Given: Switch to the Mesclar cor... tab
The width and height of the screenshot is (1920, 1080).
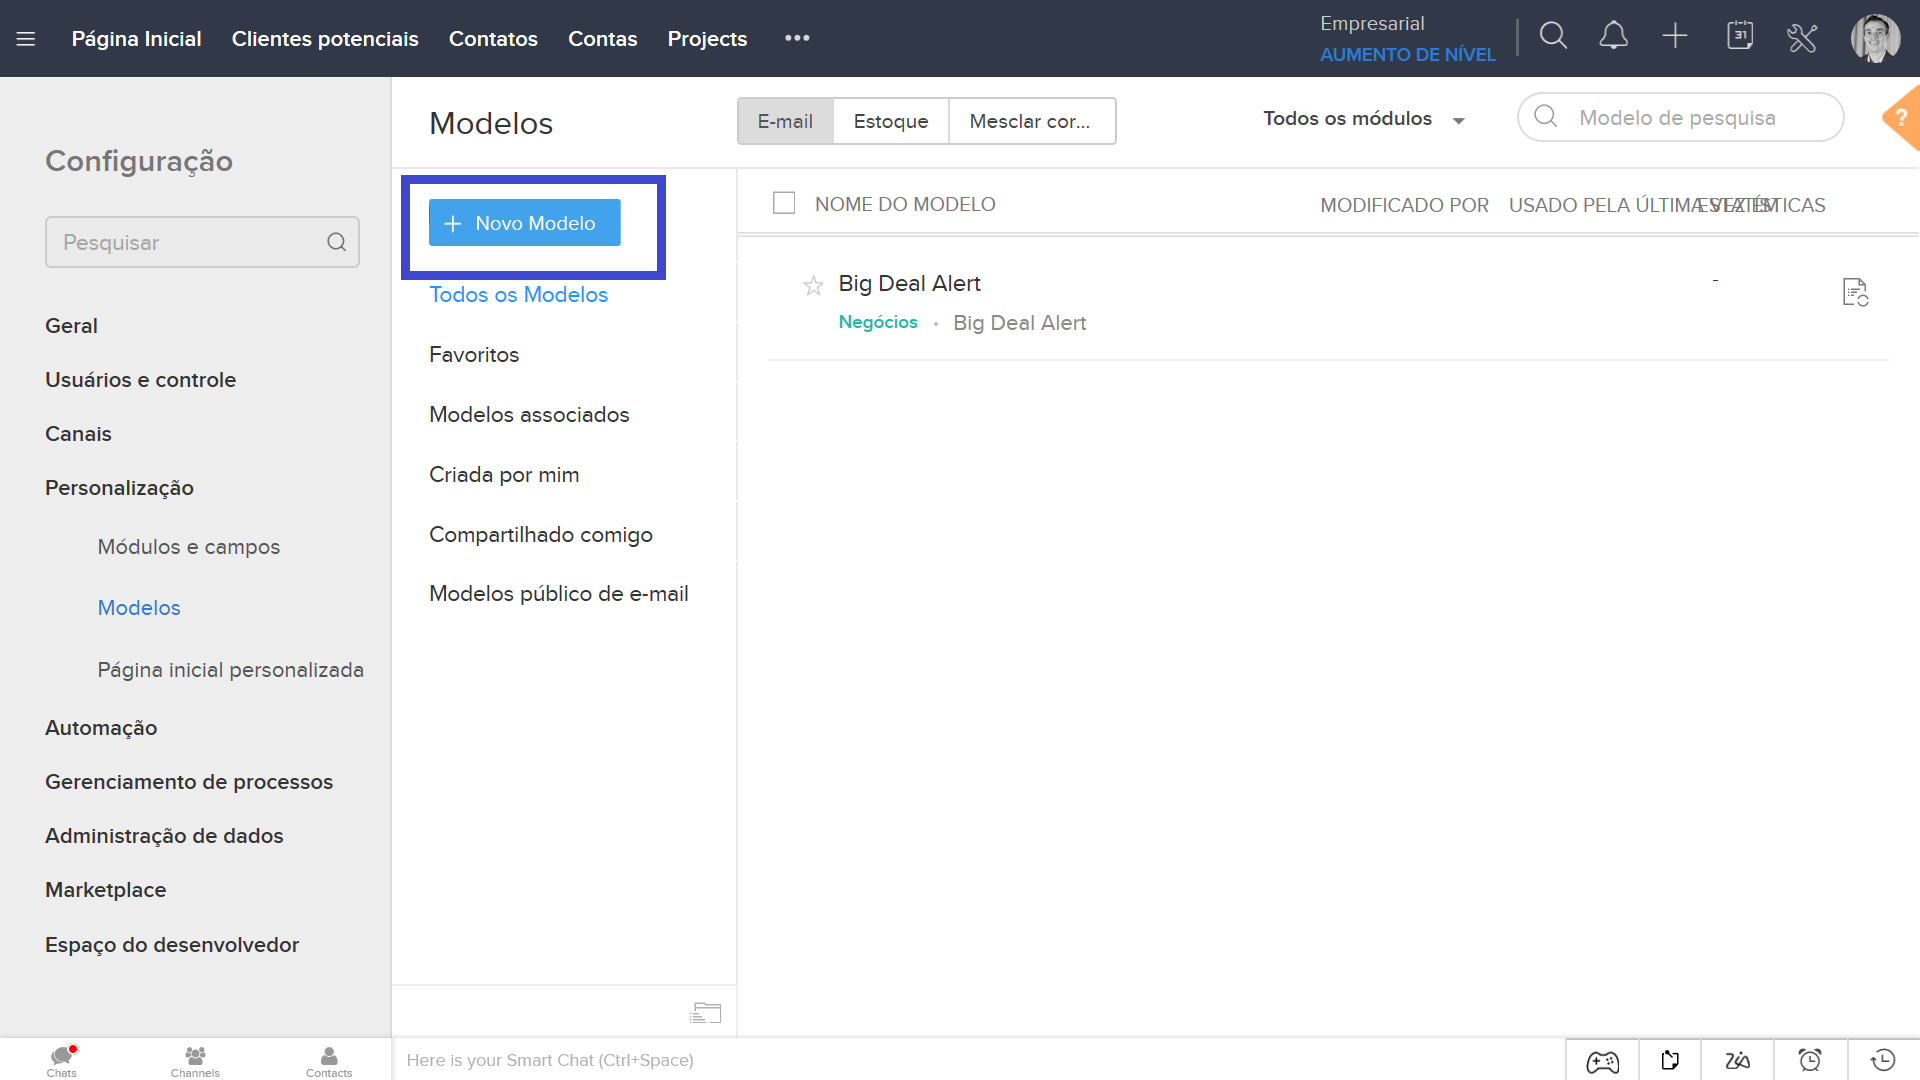Looking at the screenshot, I should (x=1030, y=121).
